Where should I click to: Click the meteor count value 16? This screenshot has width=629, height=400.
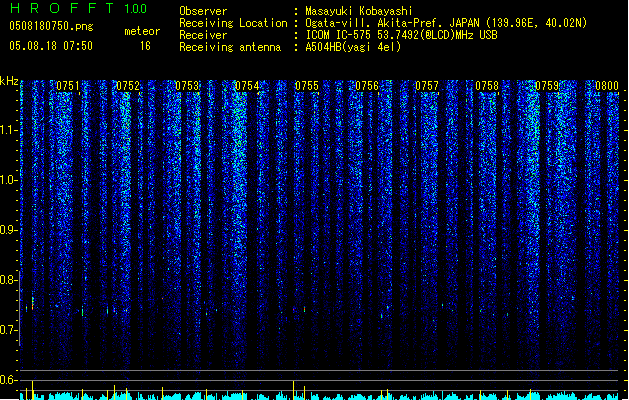click(x=145, y=46)
